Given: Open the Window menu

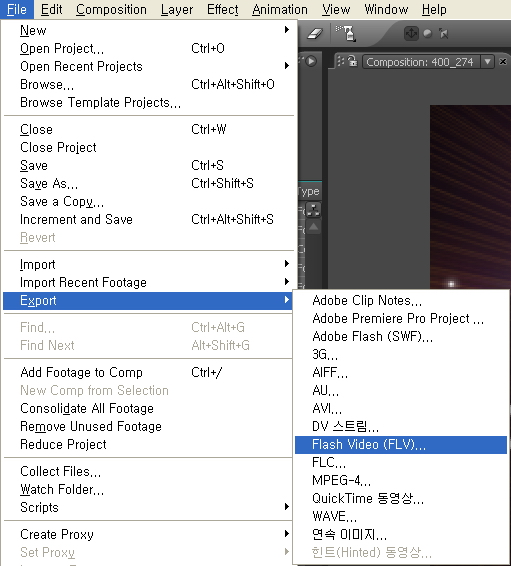Looking at the screenshot, I should (386, 9).
